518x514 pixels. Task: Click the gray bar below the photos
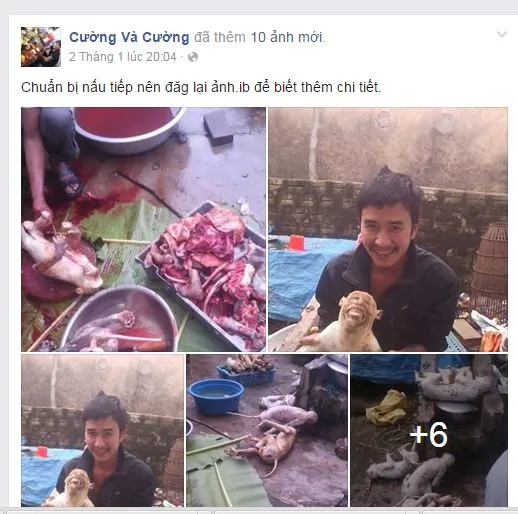point(259,511)
